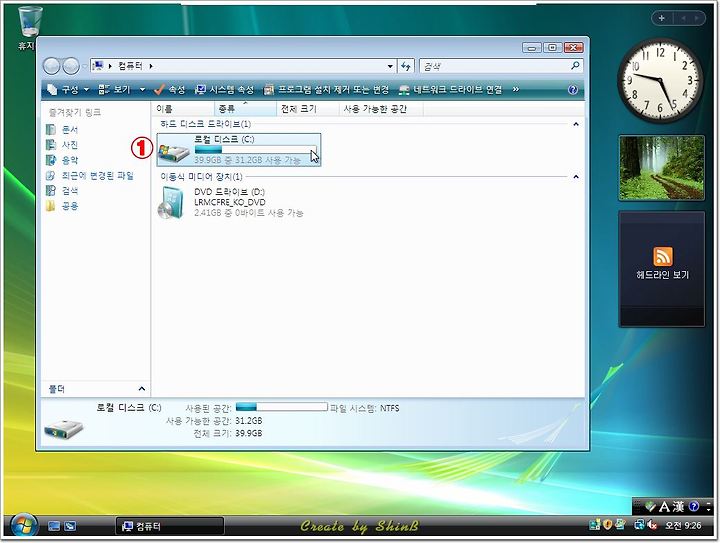720x543 pixels.
Task: Show more toolbar commands via chevron
Action: point(516,90)
